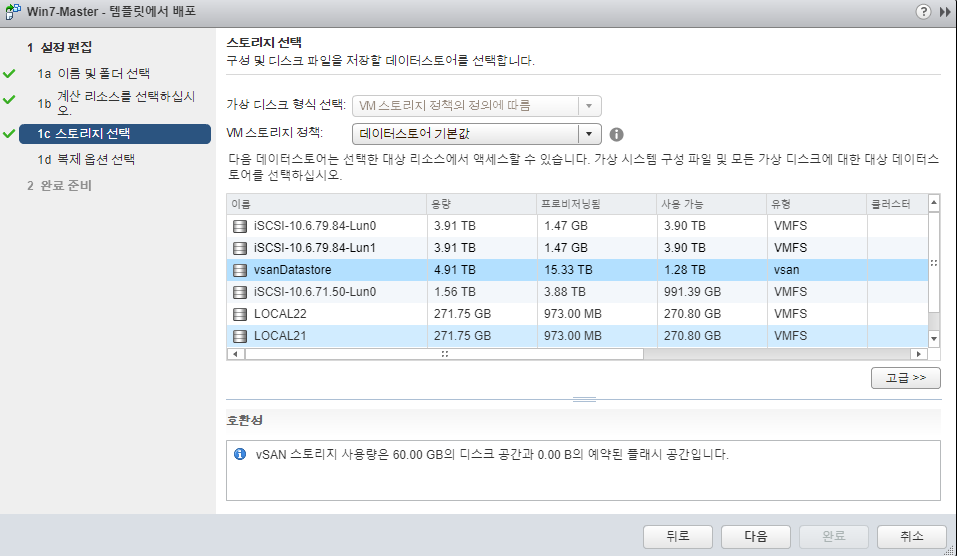957x556 pixels.
Task: Select step 1d 복제 옵션 선택
Action: (x=86, y=159)
